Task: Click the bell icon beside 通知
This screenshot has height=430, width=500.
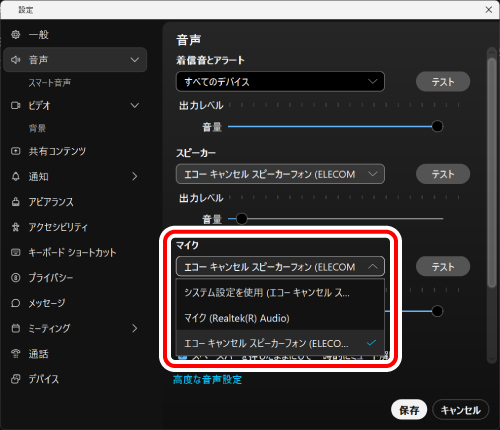Action: pyautogui.click(x=15, y=176)
